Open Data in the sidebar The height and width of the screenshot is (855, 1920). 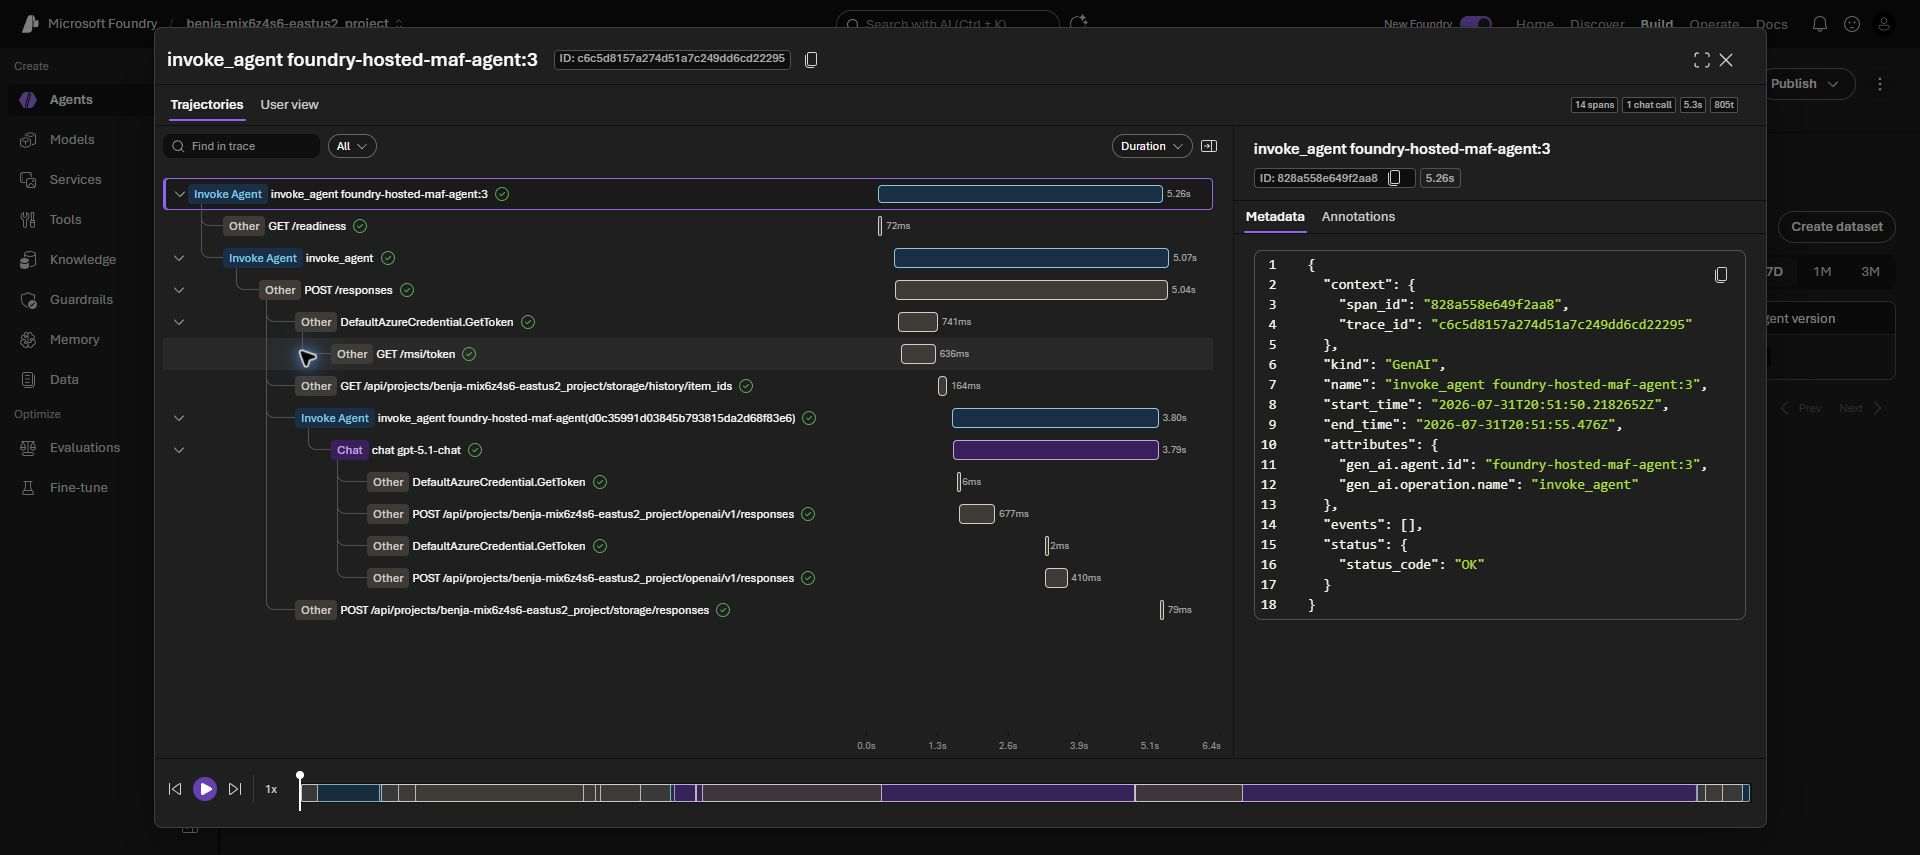pyautogui.click(x=64, y=380)
